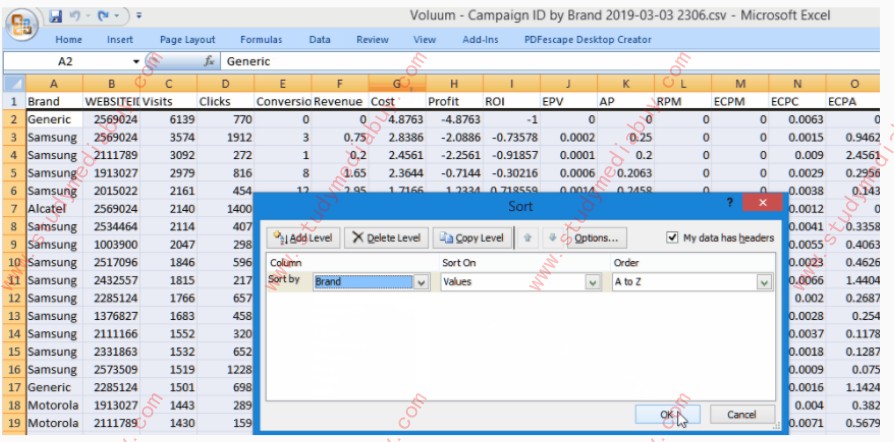Screen dimensions: 894x442
Task: Move sort level down with the arrow
Action: click(x=551, y=238)
